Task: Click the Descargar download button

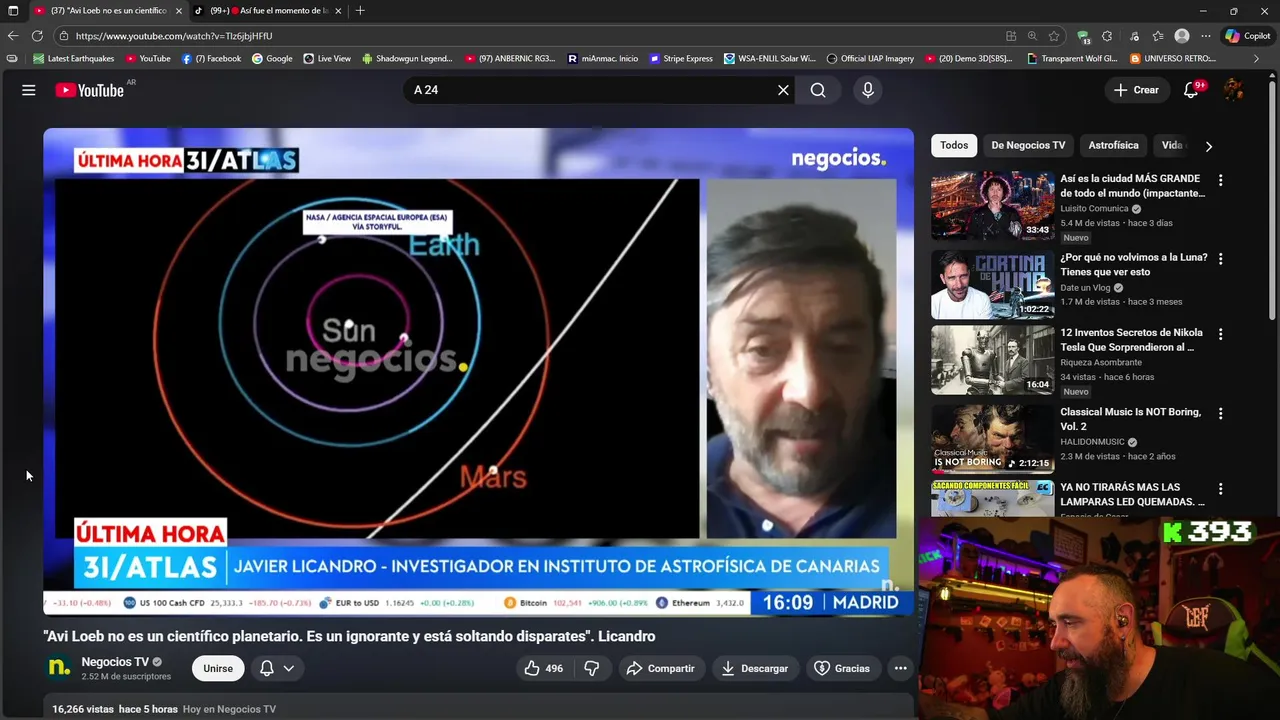Action: (x=755, y=668)
